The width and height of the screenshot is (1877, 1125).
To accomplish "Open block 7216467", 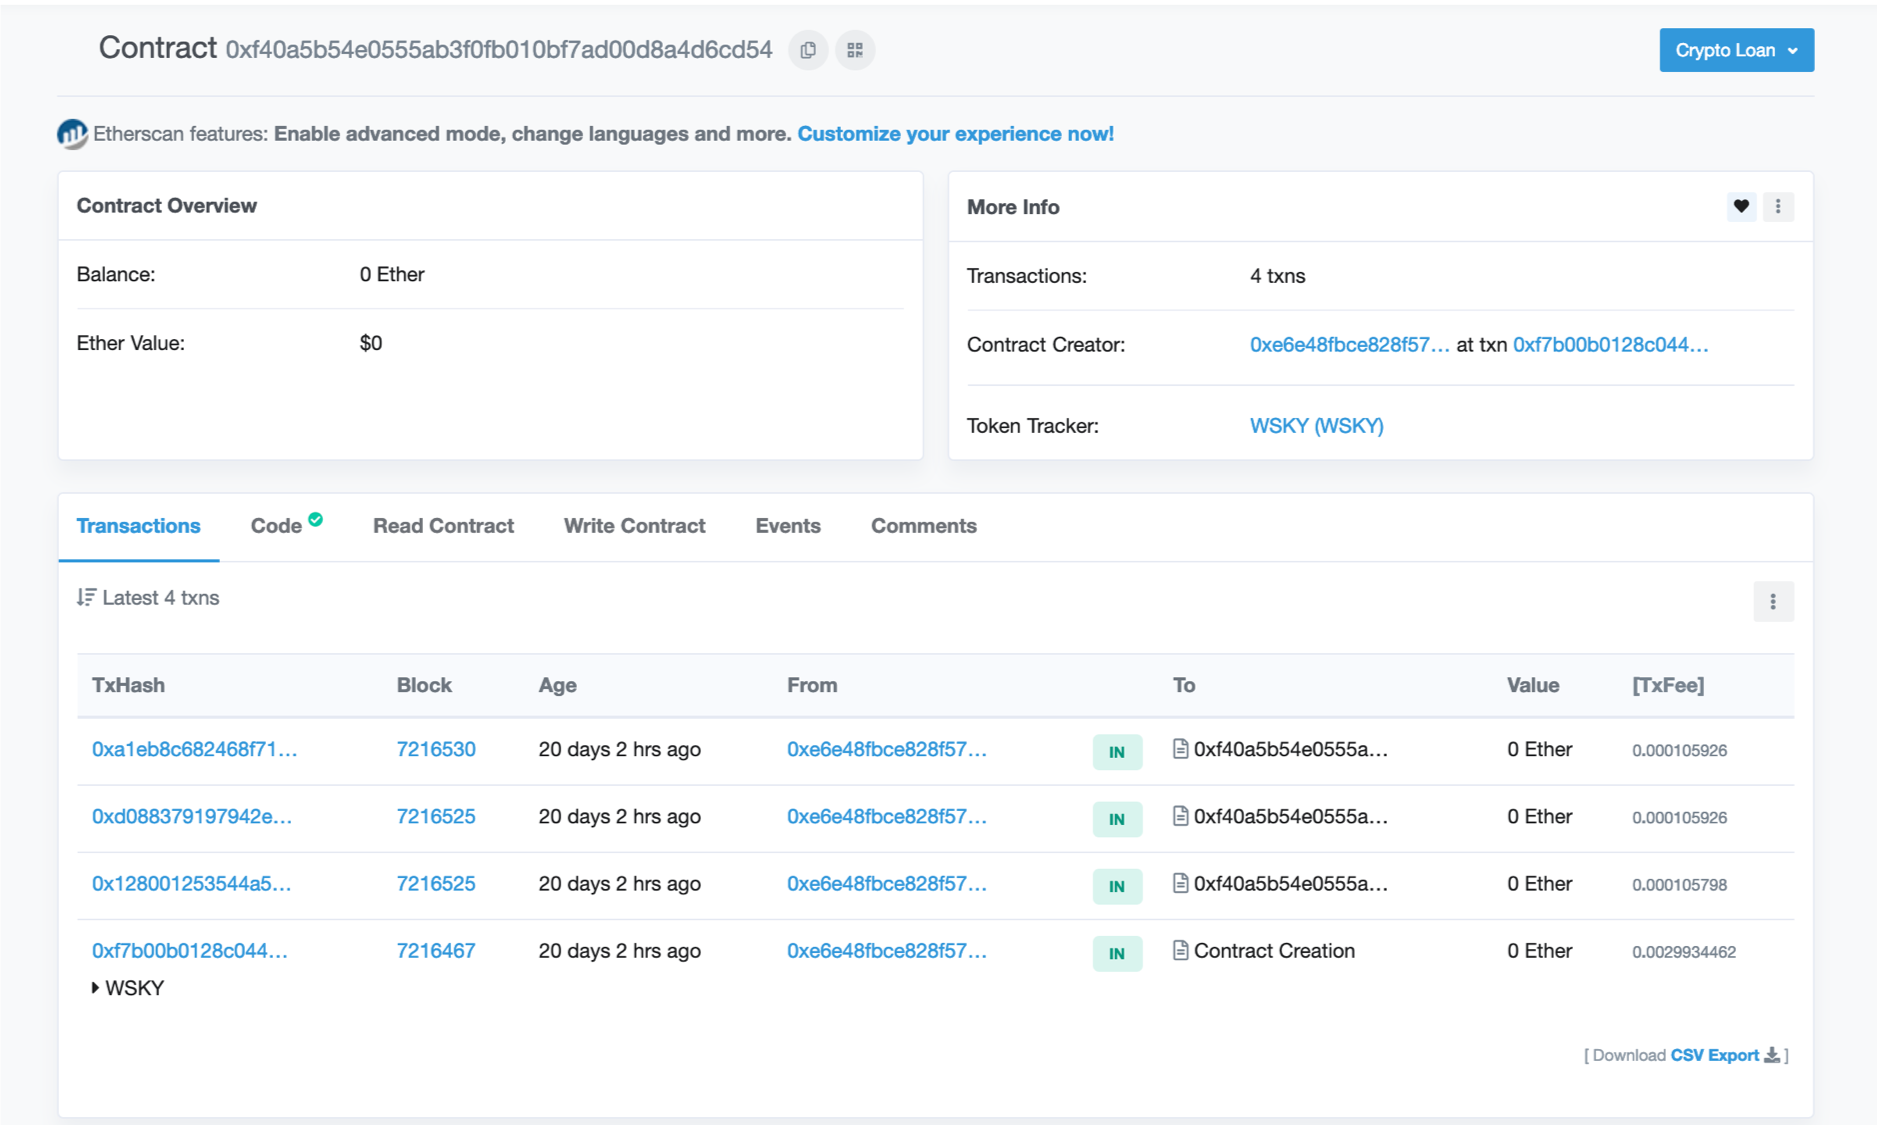I will [436, 950].
